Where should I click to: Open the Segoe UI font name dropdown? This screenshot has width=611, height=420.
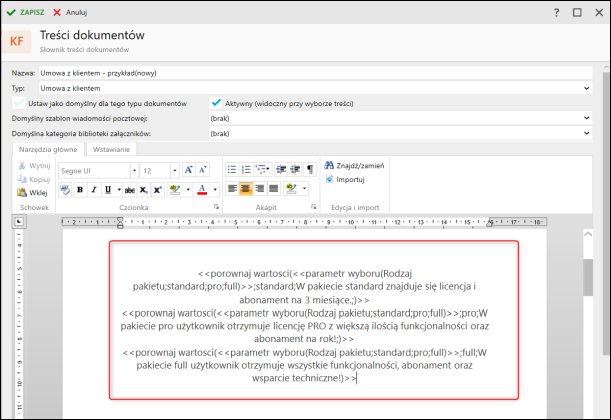point(134,171)
